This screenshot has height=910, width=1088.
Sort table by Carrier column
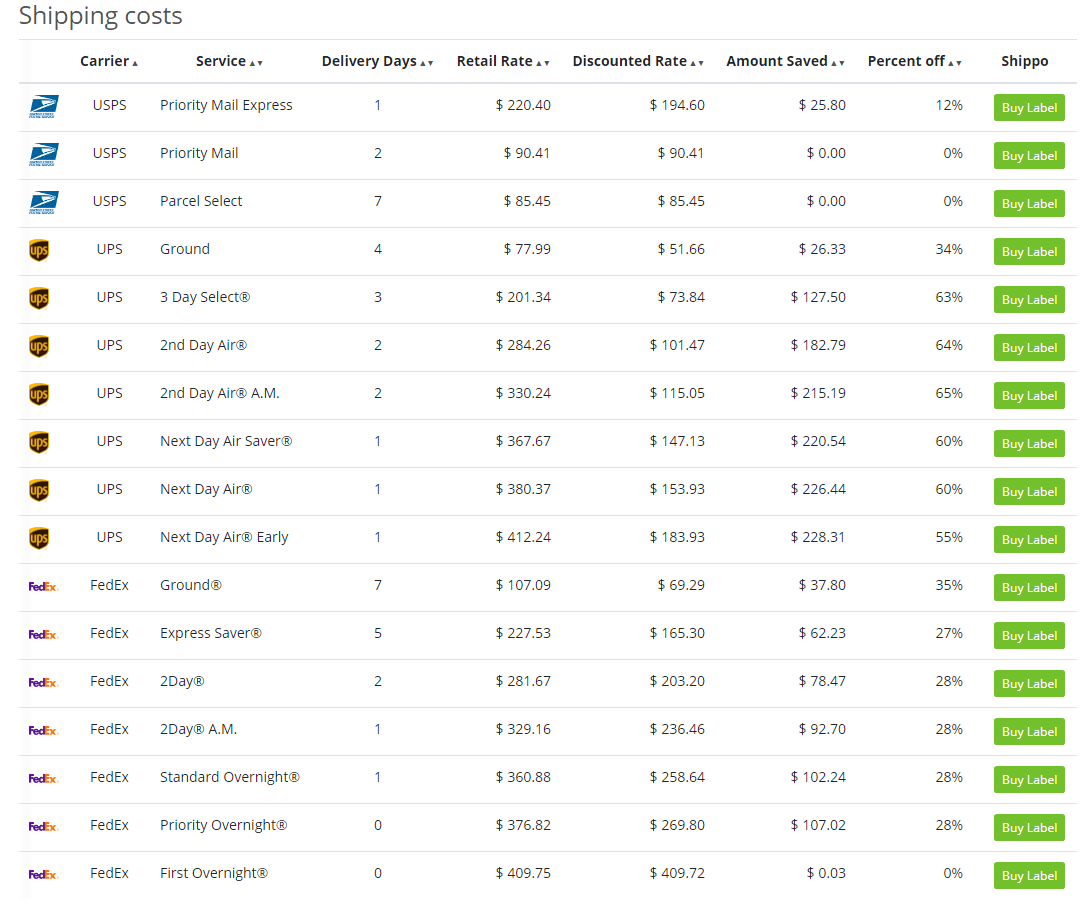(x=109, y=61)
